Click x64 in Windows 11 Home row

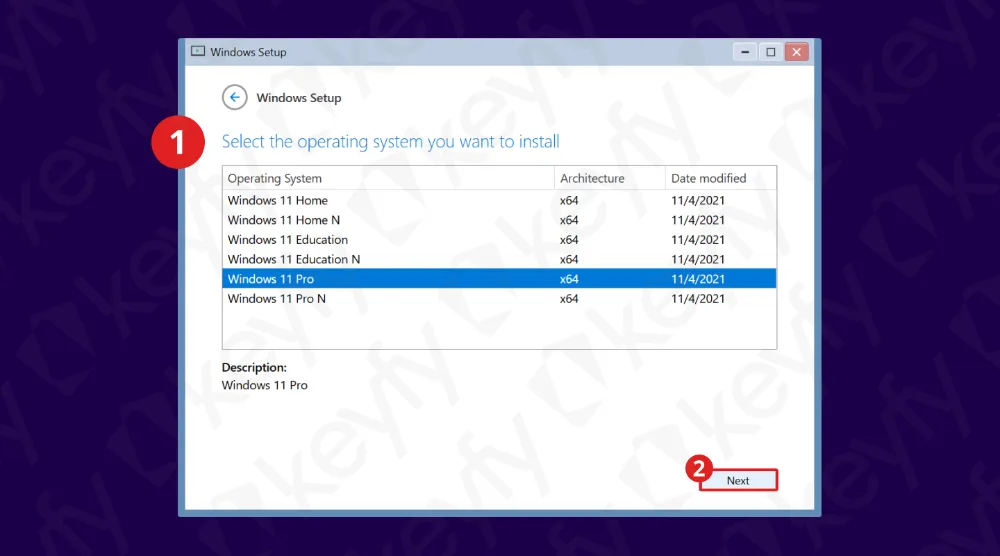point(569,200)
